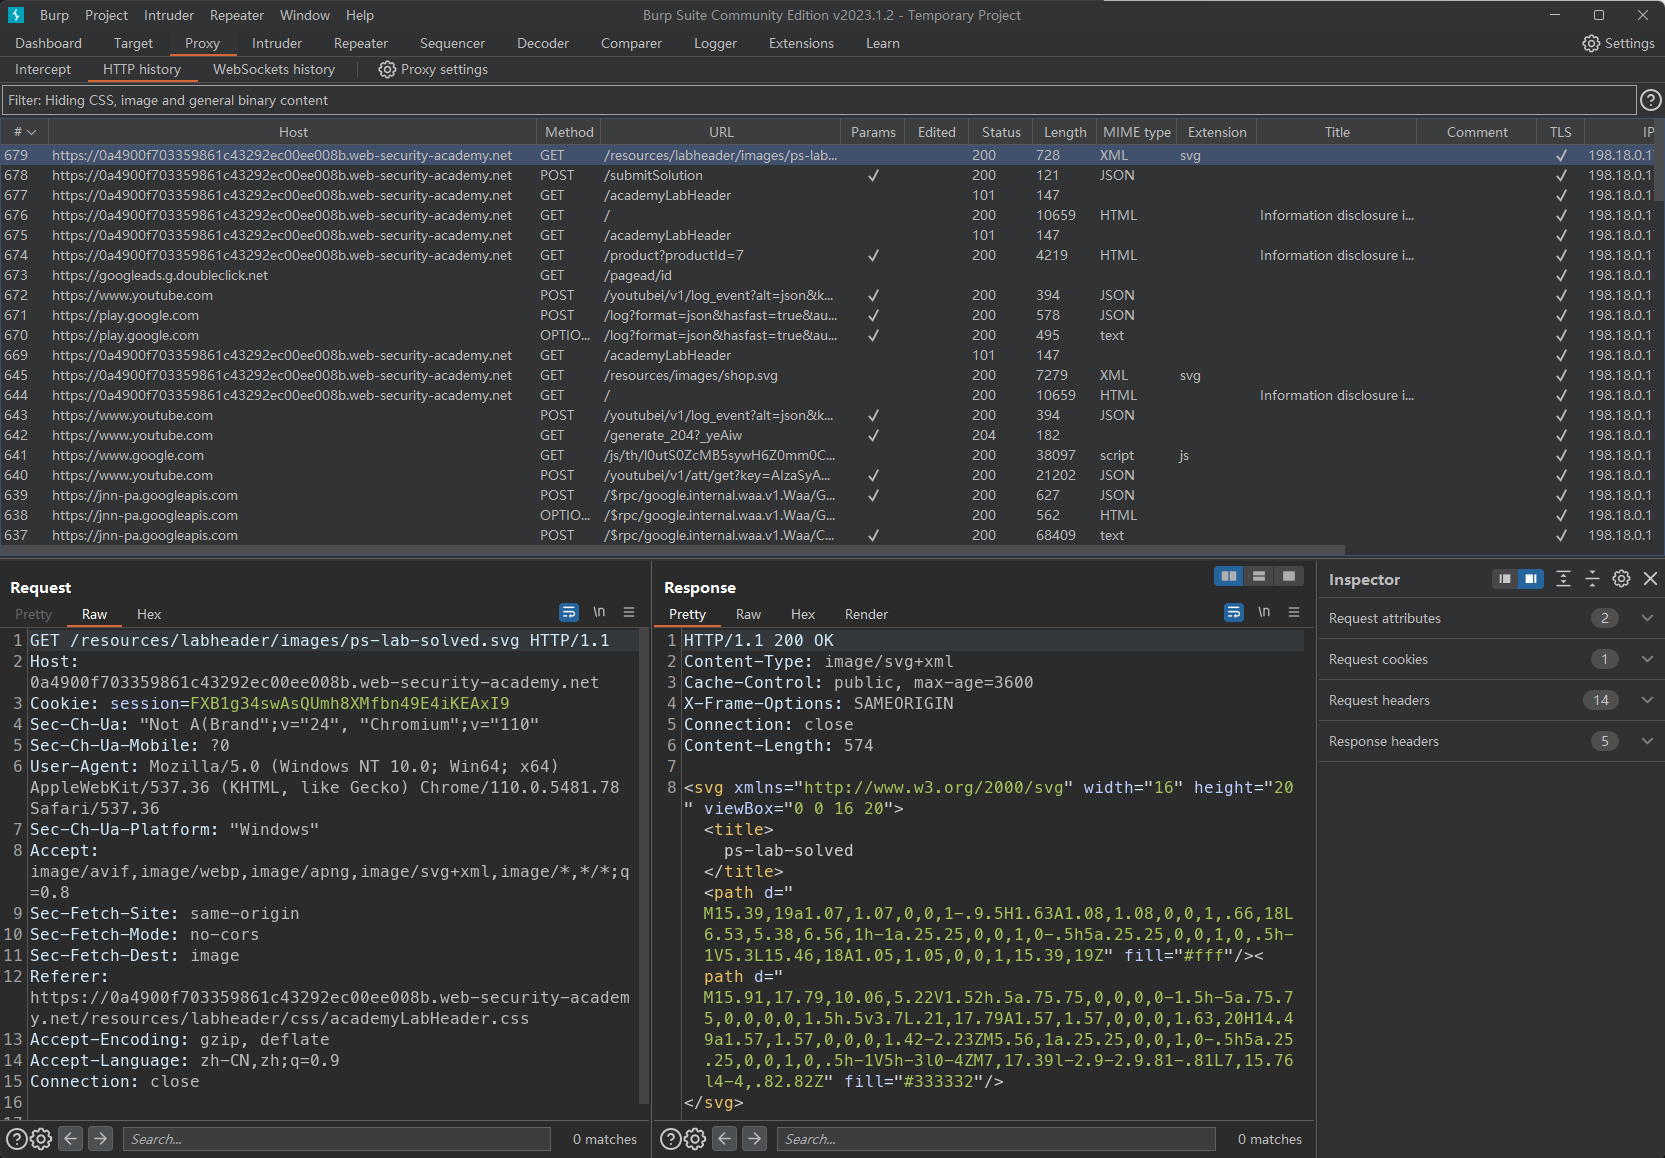Click the help icon beside the filter bar
Screen dimensions: 1665x1158
[1651, 100]
